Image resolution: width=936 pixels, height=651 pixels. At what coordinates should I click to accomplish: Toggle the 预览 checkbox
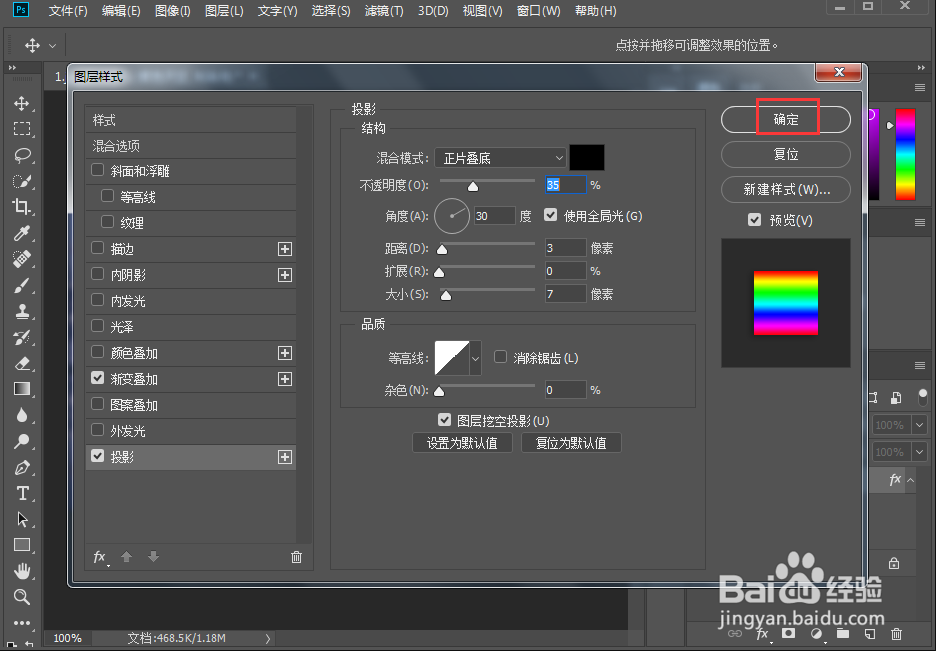755,220
